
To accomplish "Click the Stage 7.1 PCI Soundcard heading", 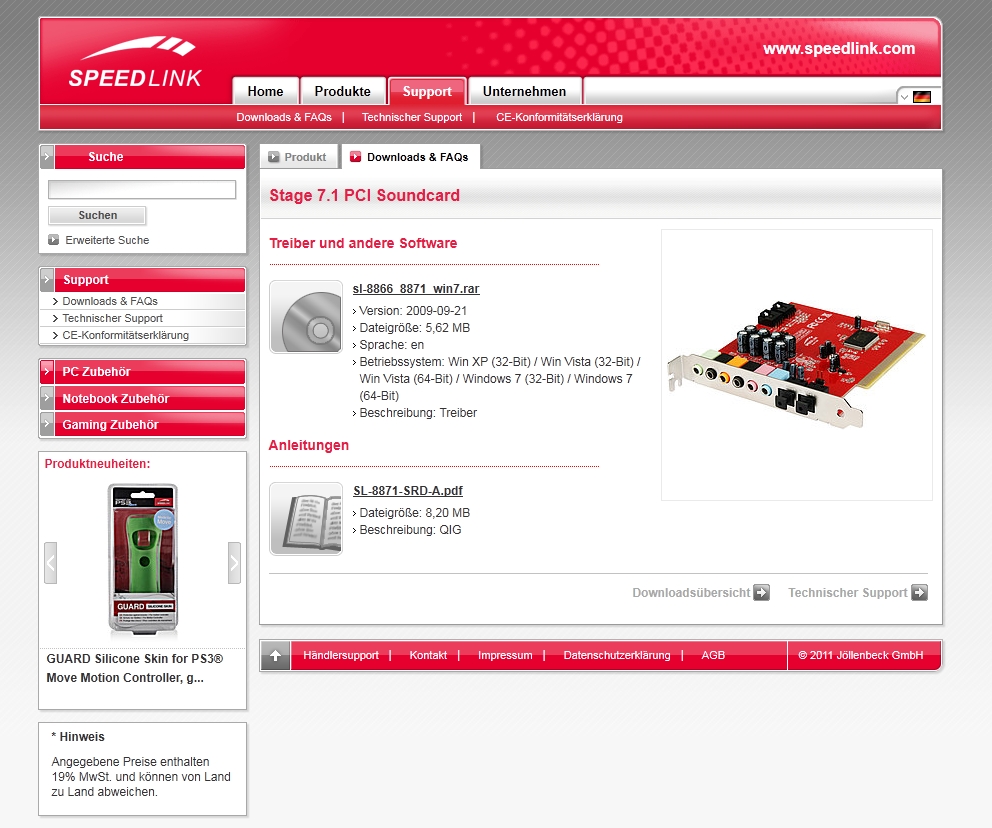I will coord(364,195).
